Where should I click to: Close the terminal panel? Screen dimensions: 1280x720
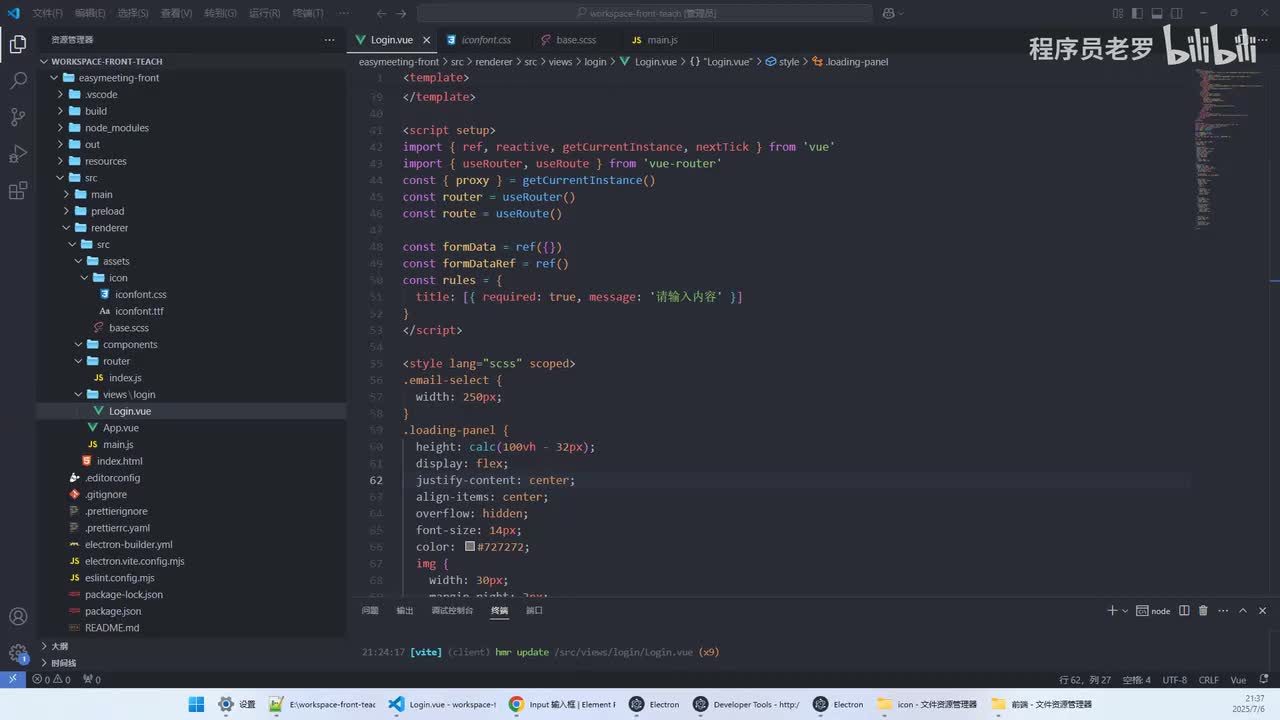coord(1262,610)
